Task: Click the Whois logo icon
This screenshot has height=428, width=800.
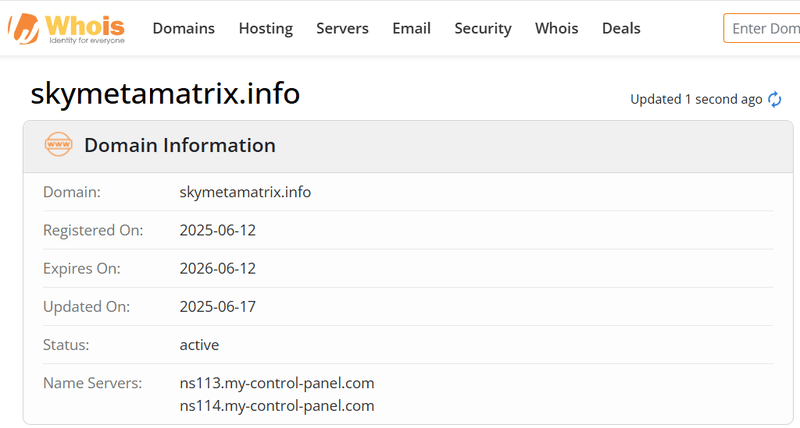Action: pos(66,29)
